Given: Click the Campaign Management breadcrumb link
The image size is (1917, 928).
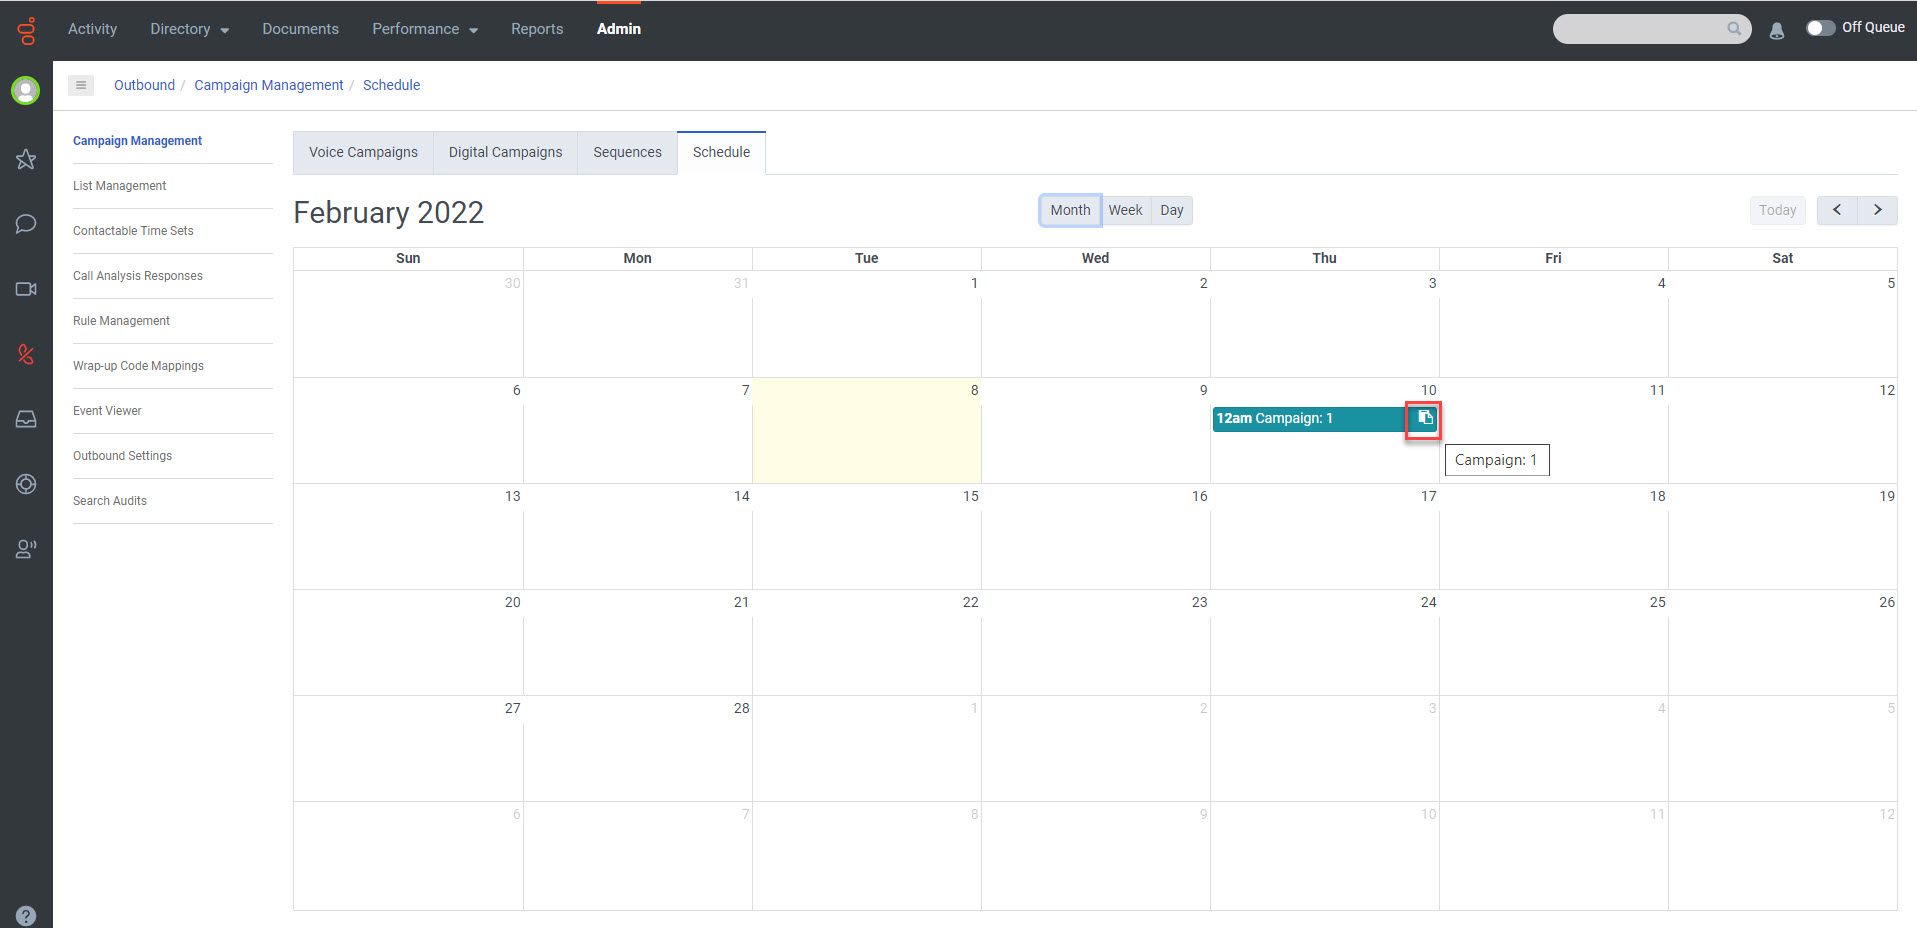Looking at the screenshot, I should [268, 85].
